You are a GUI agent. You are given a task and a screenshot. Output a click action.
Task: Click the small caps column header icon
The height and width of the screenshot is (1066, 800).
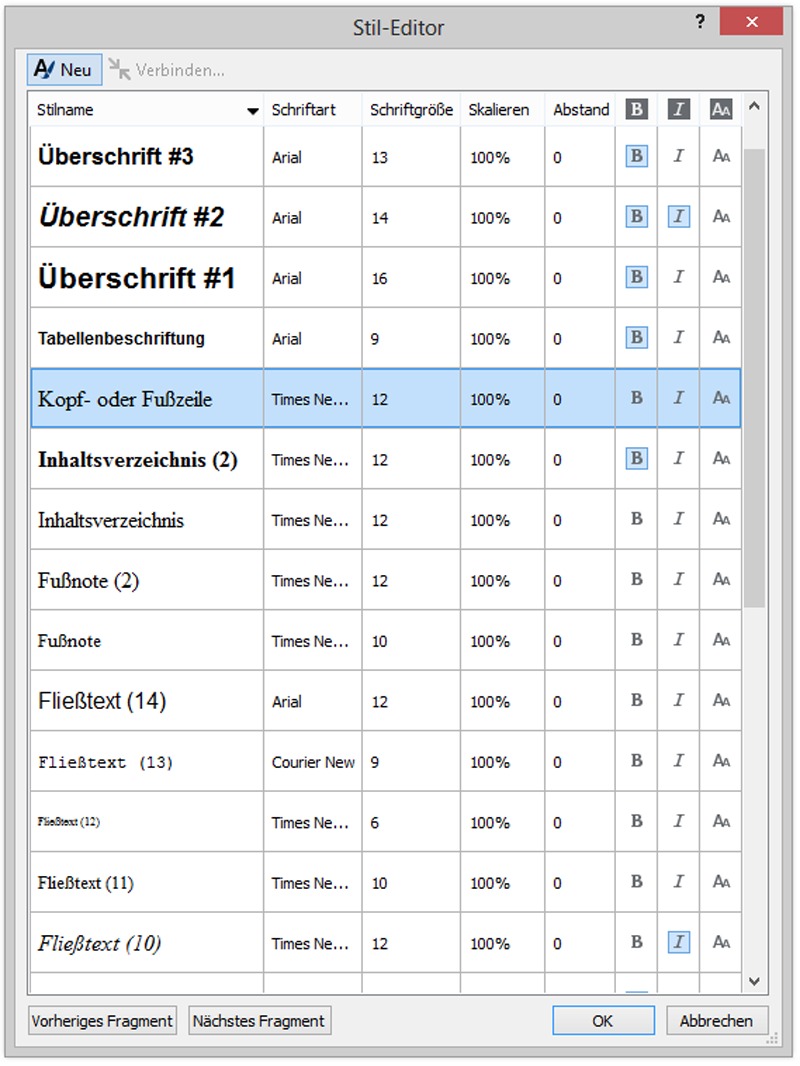[721, 110]
